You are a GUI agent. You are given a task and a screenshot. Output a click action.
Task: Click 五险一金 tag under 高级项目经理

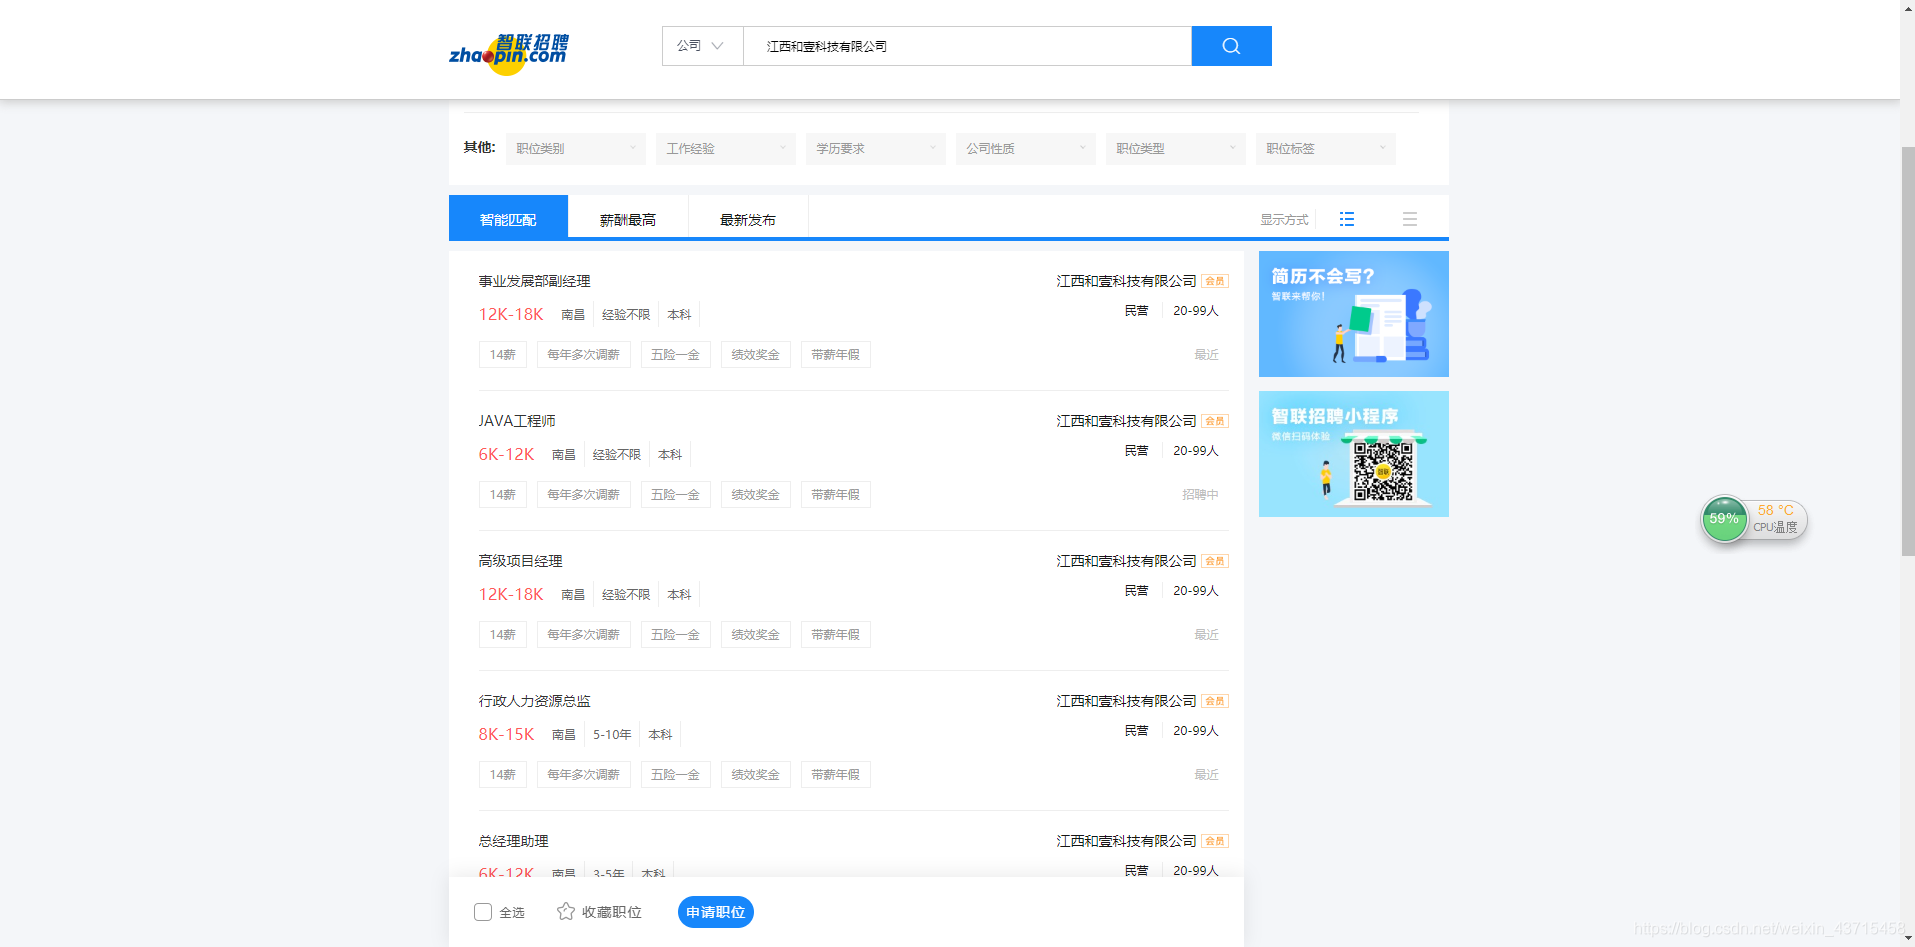676,635
